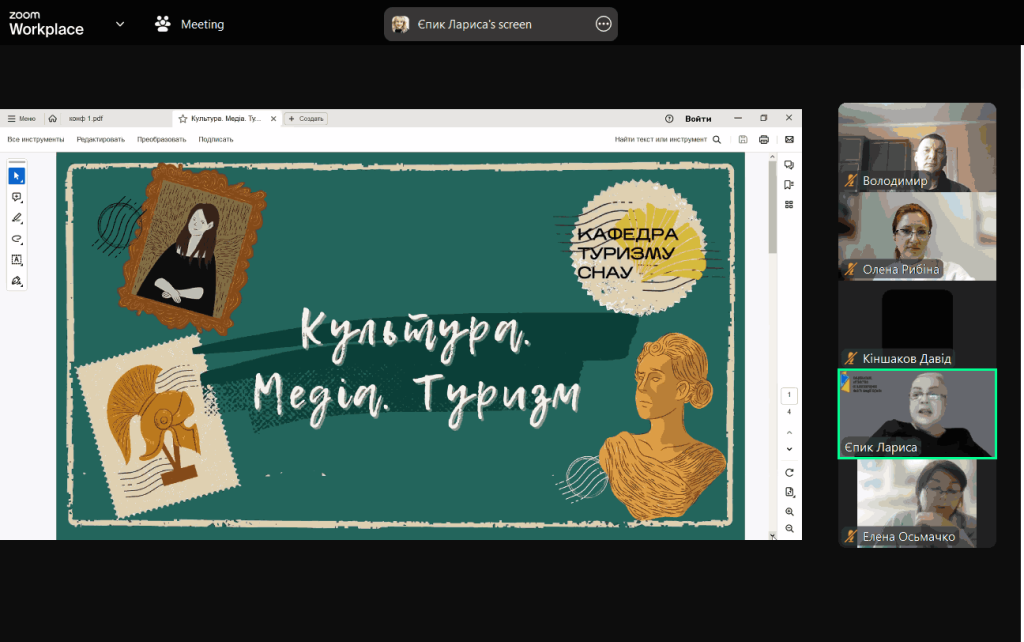Select the freehand draw loop tool
This screenshot has height=642, width=1024.
click(x=17, y=239)
